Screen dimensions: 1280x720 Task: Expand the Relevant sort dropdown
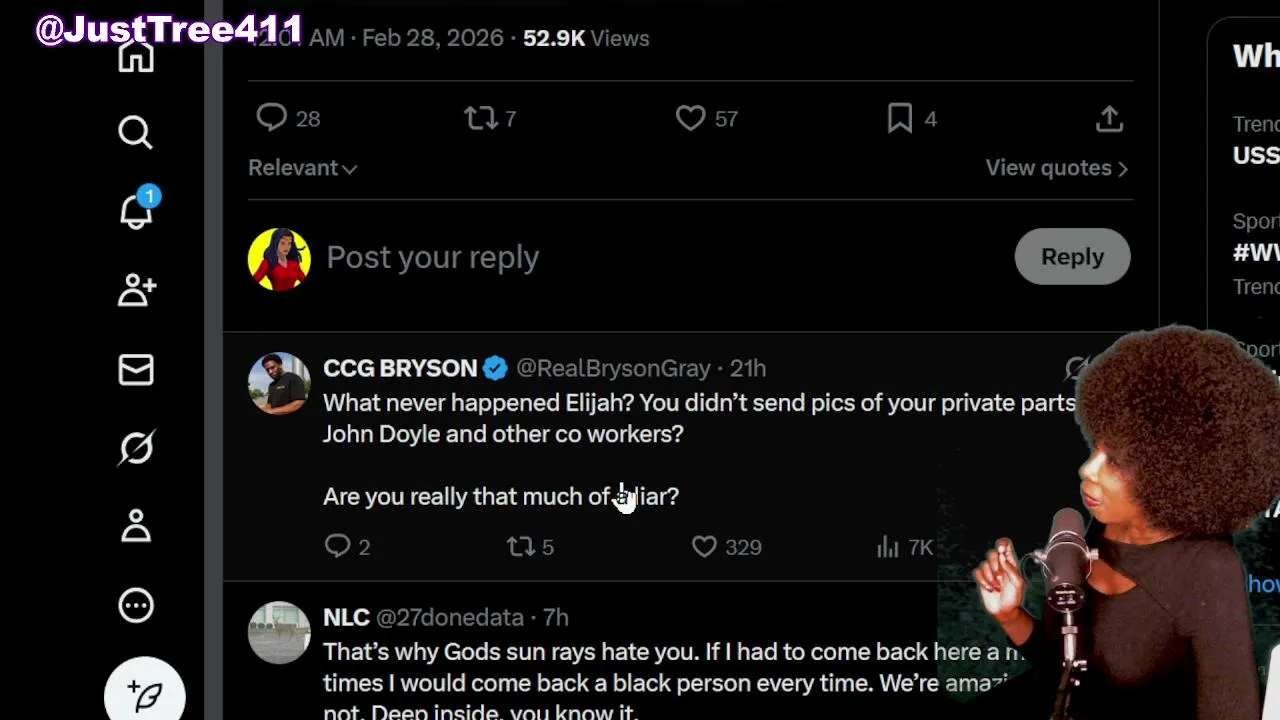(x=302, y=168)
